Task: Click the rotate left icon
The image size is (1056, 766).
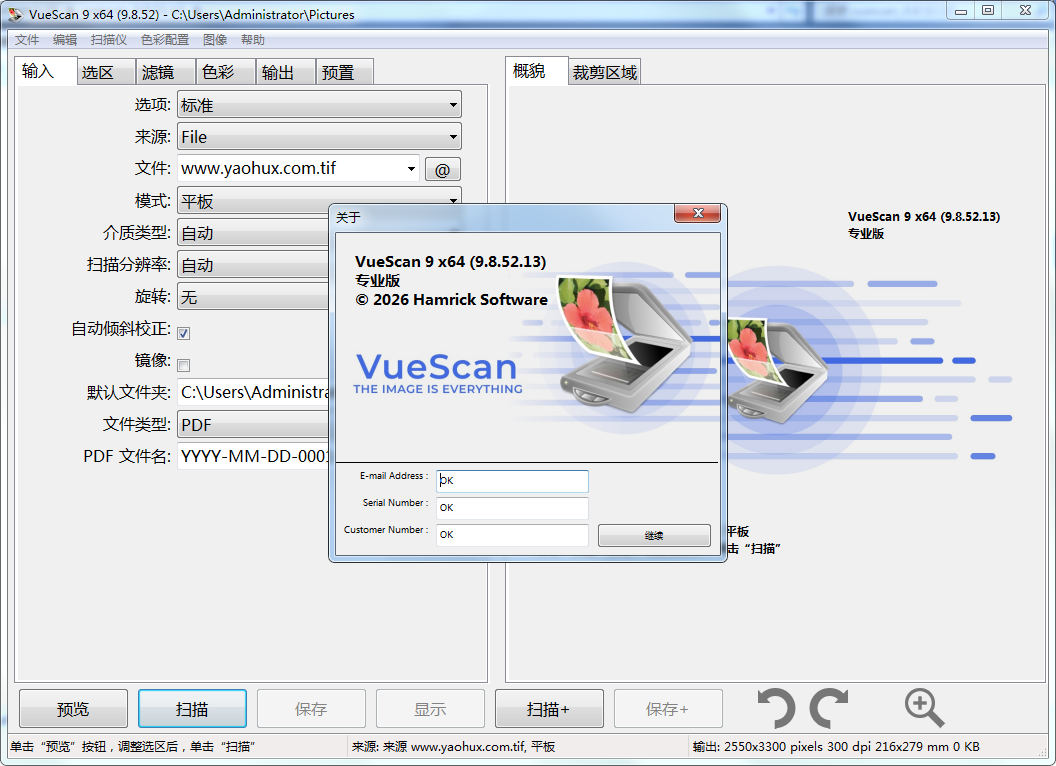Action: pos(778,708)
